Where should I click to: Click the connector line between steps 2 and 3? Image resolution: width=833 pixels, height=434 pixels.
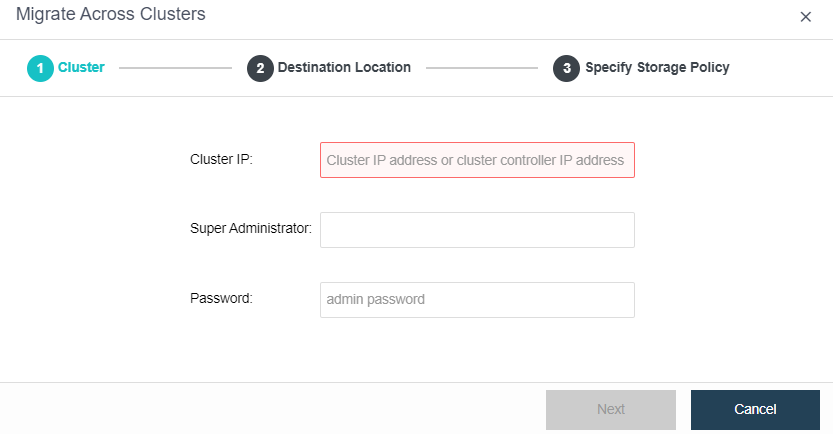pos(482,69)
